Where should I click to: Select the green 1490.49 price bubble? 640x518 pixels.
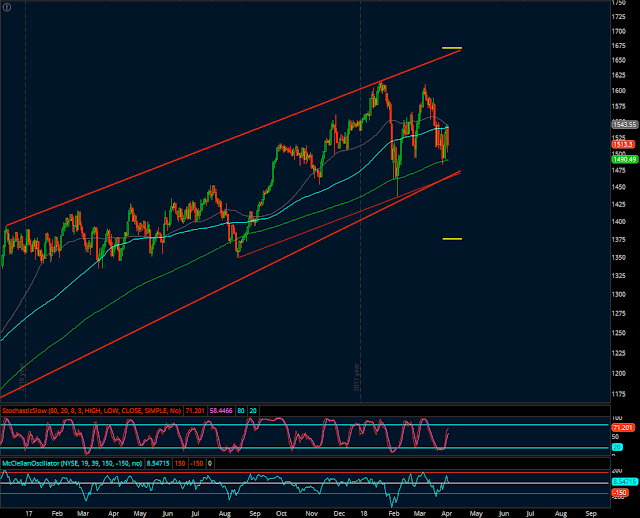(624, 159)
